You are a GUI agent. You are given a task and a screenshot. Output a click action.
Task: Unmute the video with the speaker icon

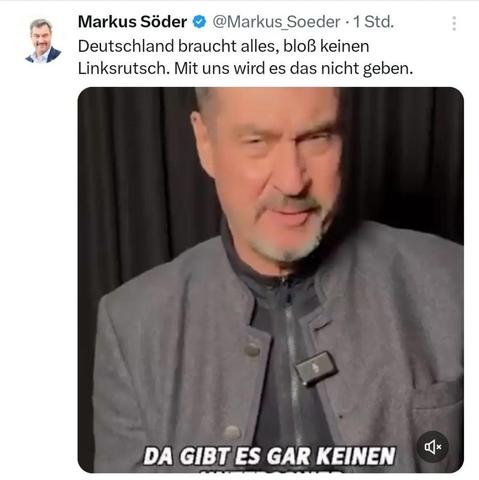click(x=432, y=447)
